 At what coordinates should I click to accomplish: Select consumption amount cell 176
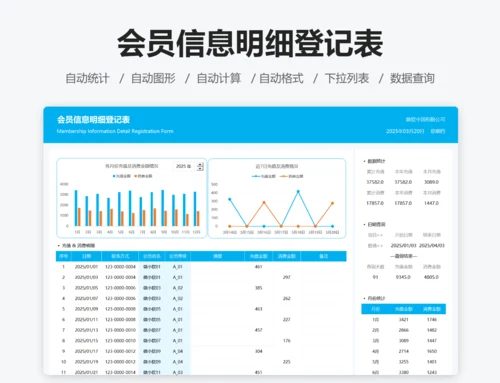click(287, 341)
